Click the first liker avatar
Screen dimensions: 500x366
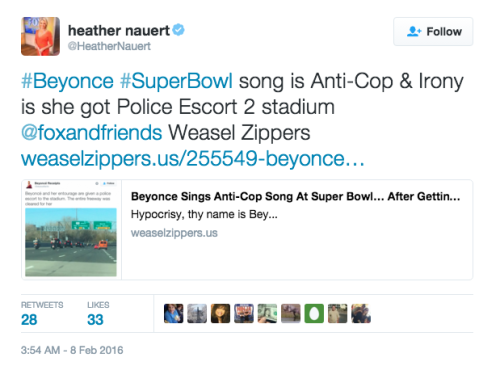(x=174, y=313)
